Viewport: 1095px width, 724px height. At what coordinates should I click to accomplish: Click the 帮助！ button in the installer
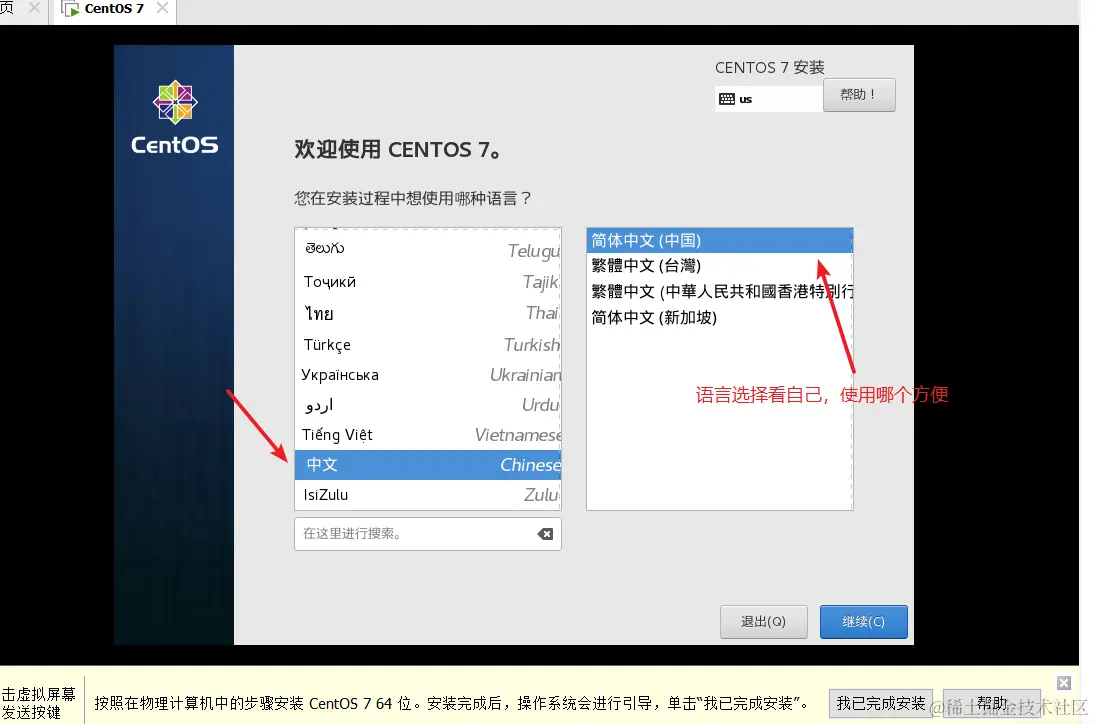pyautogui.click(x=859, y=94)
